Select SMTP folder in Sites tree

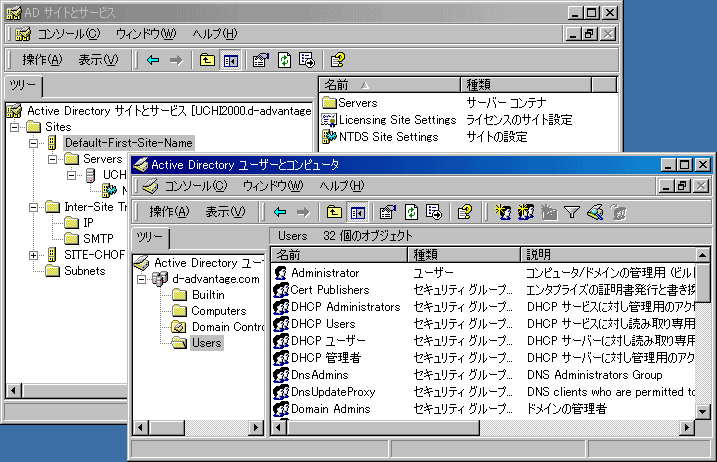[89, 239]
